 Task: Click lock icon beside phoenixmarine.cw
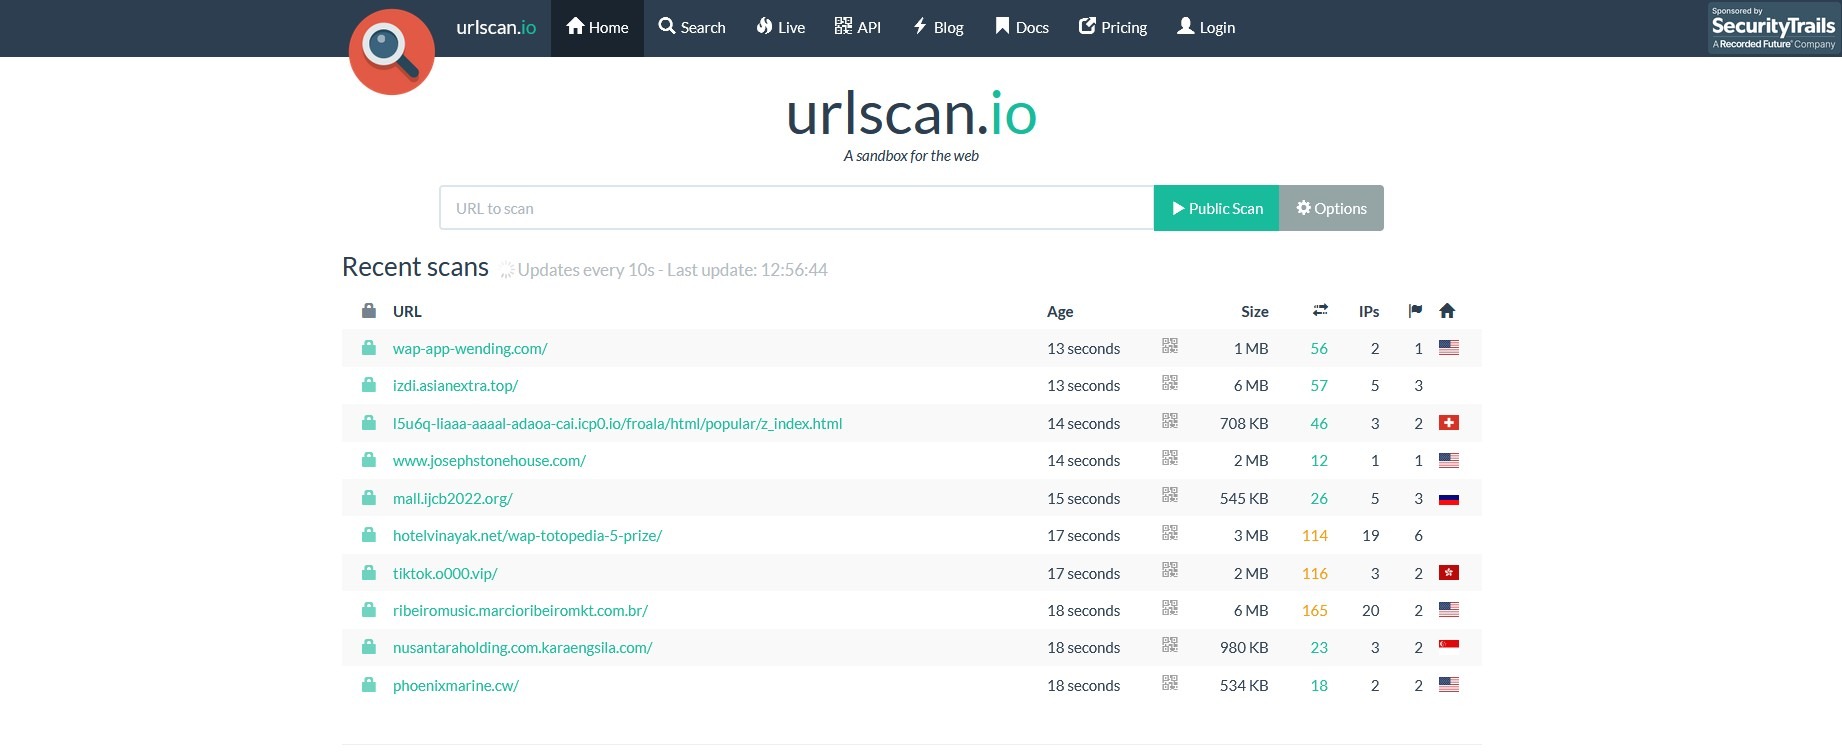coord(369,684)
